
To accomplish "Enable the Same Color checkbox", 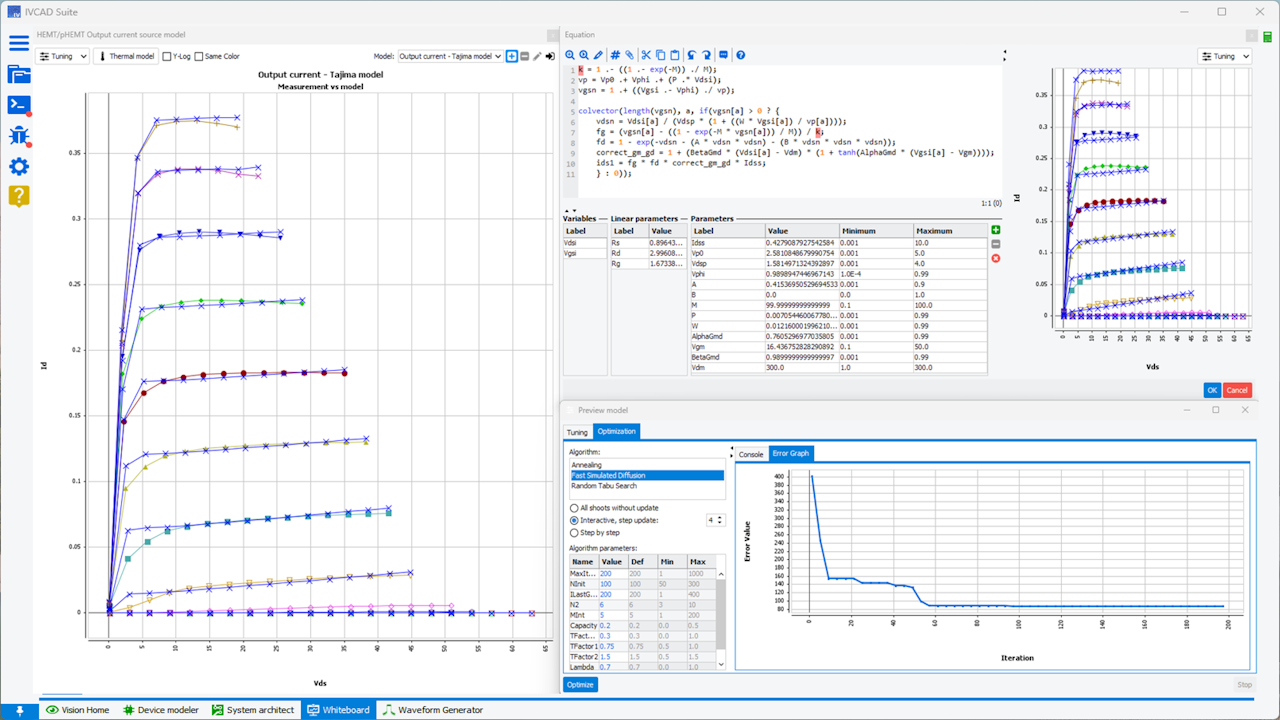I will pos(217,56).
